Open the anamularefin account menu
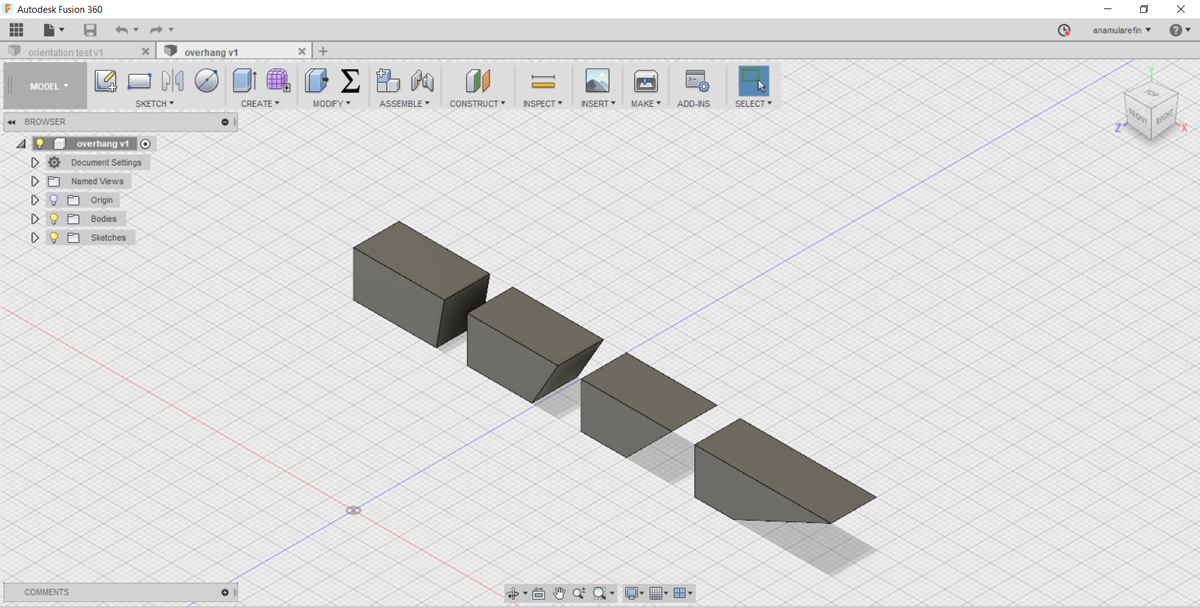Viewport: 1200px width, 608px height. click(1121, 30)
